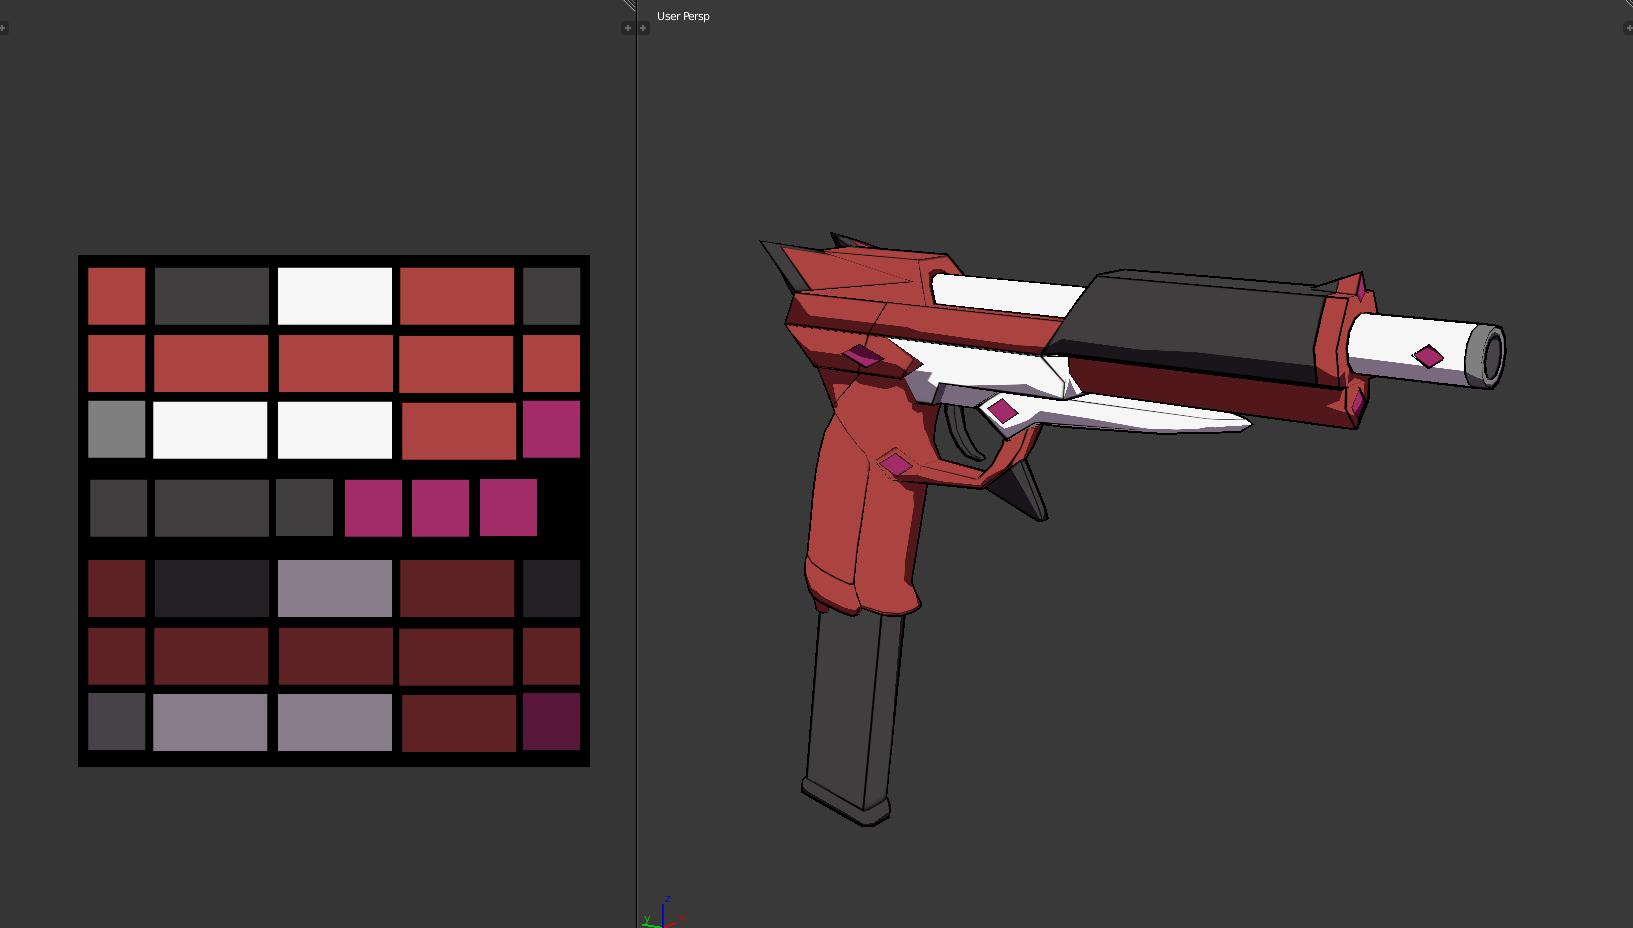This screenshot has height=928, width=1633.
Task: Expand the image editor's properties region plus
Action: (627, 28)
